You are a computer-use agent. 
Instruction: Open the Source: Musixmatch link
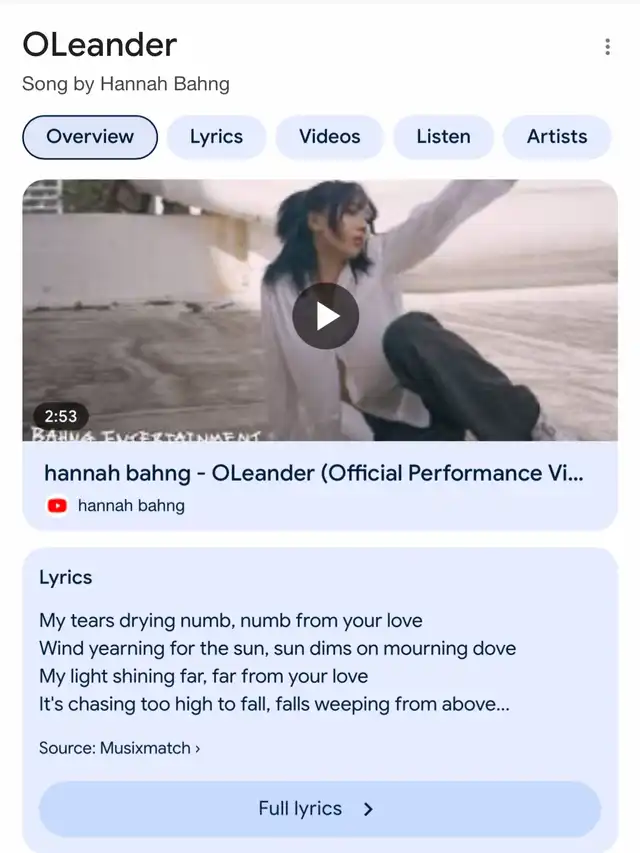coord(119,748)
